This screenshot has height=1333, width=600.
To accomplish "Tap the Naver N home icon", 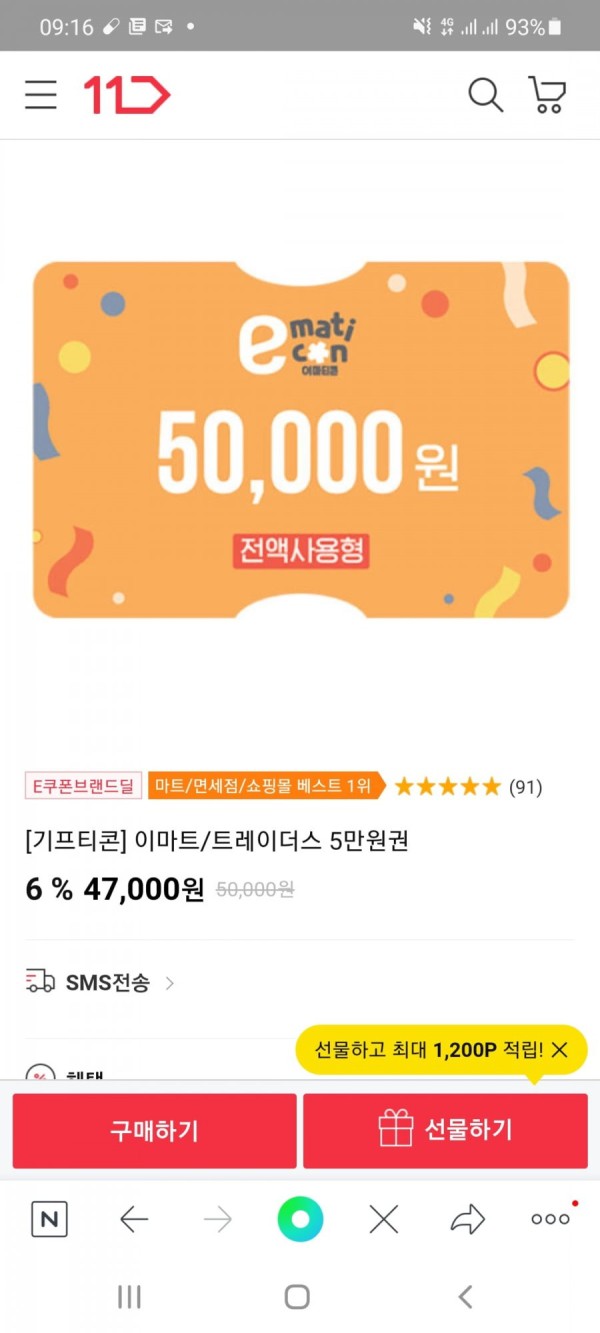I will pyautogui.click(x=49, y=1218).
